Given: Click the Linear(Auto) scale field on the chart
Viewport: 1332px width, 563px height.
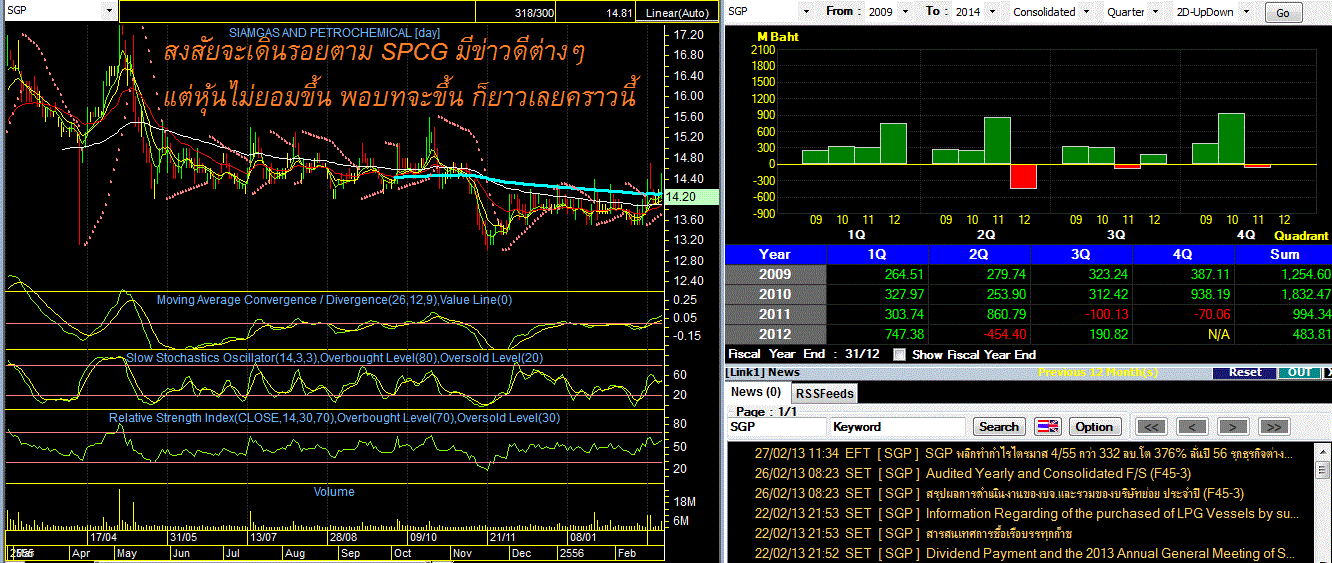Looking at the screenshot, I should click(676, 13).
